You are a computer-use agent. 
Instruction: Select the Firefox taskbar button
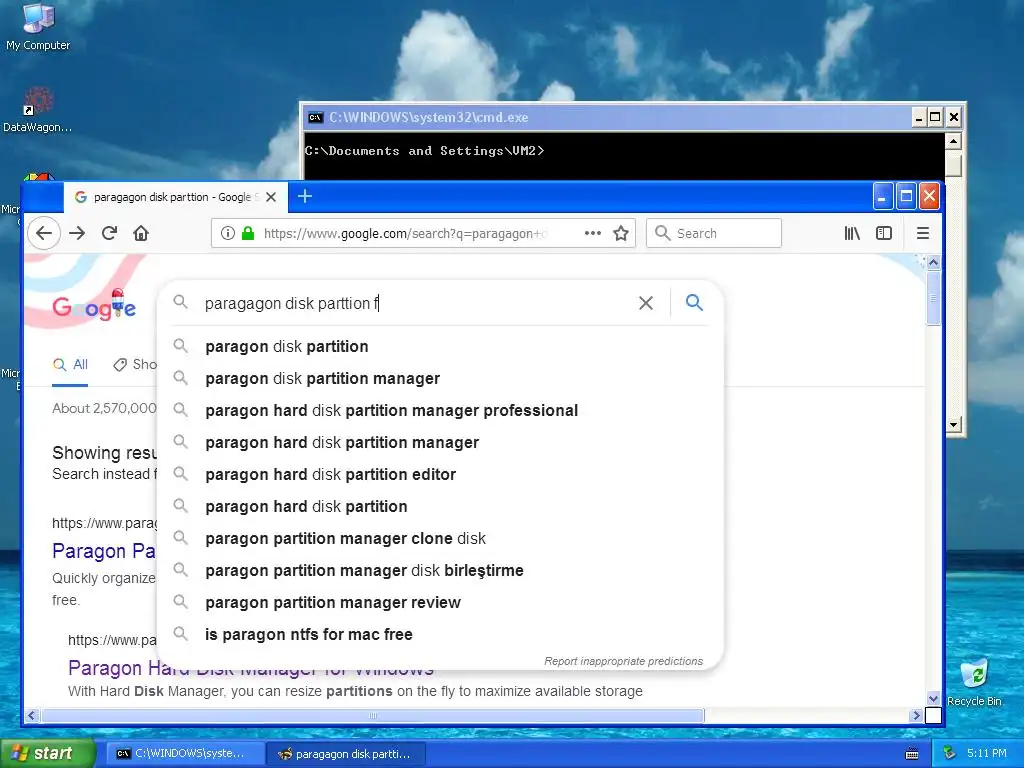(x=345, y=754)
